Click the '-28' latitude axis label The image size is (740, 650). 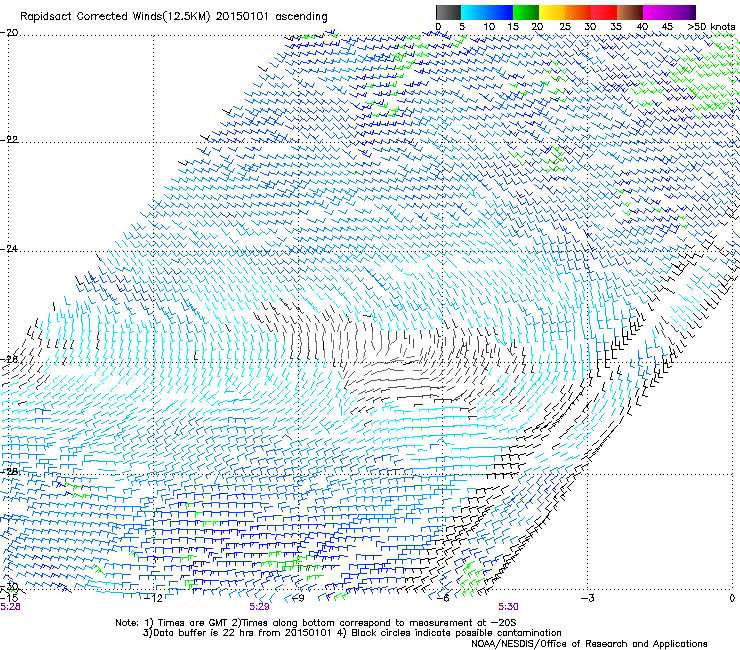[9, 471]
